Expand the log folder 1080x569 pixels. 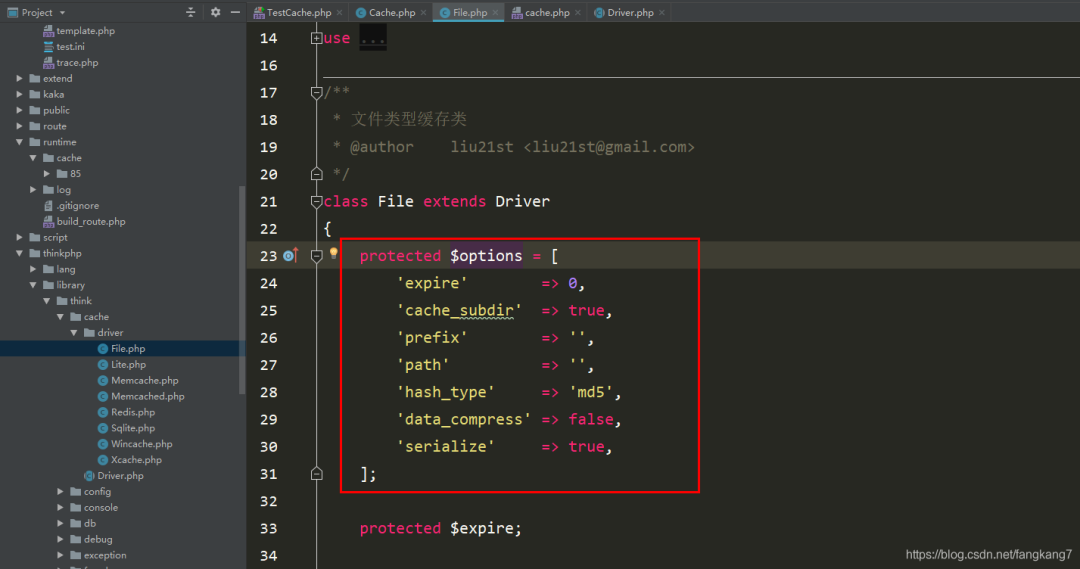(x=33, y=189)
